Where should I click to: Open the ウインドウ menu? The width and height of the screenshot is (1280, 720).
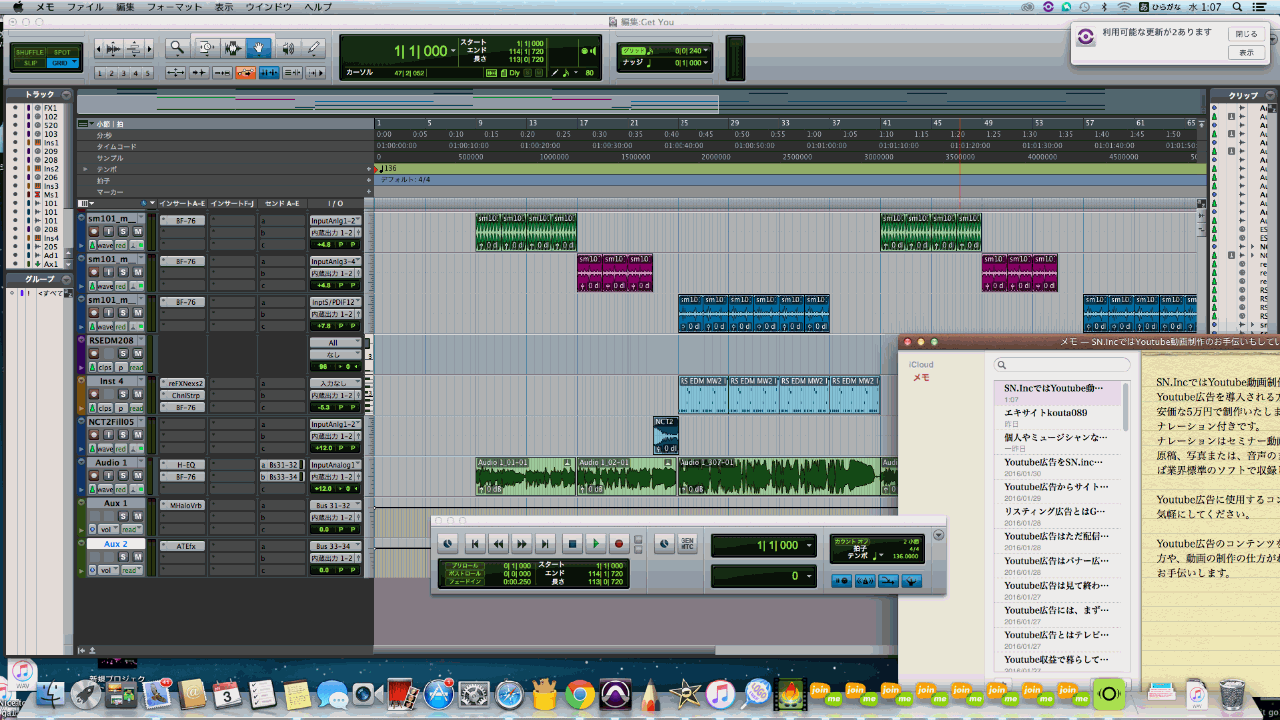269,7
